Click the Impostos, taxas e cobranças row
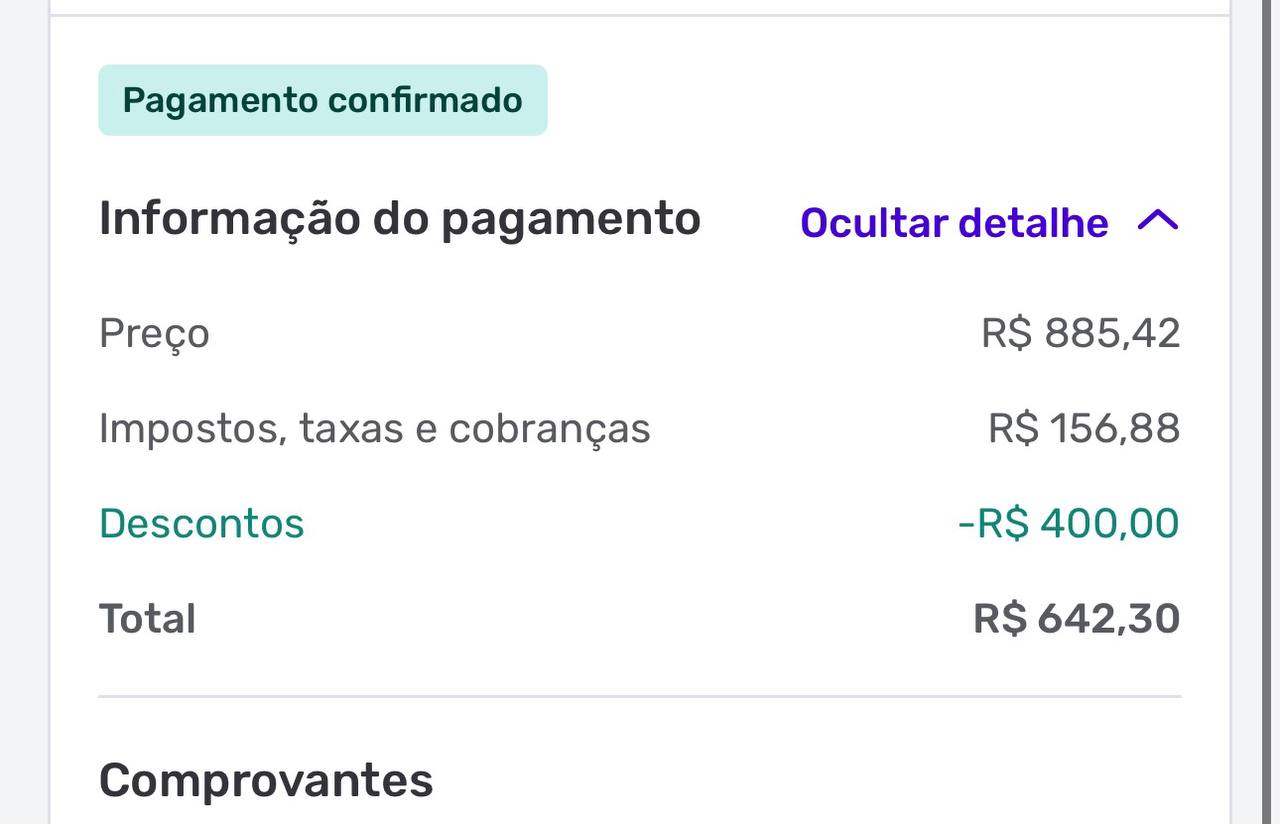This screenshot has height=824, width=1280. tap(374, 427)
